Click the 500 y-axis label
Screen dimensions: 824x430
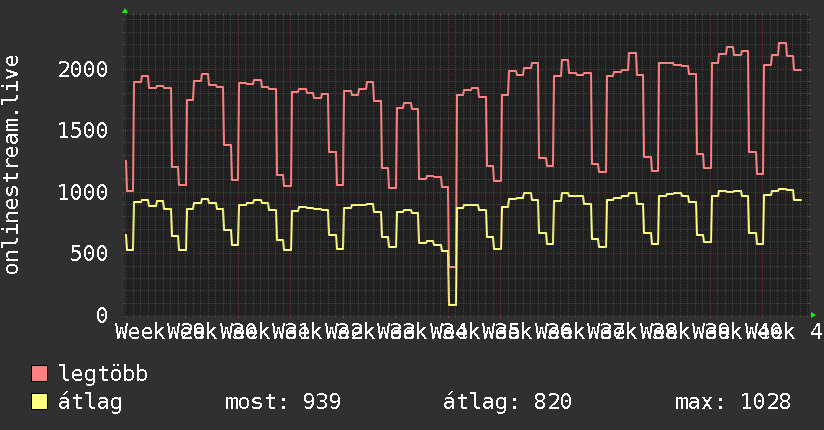coord(89,253)
